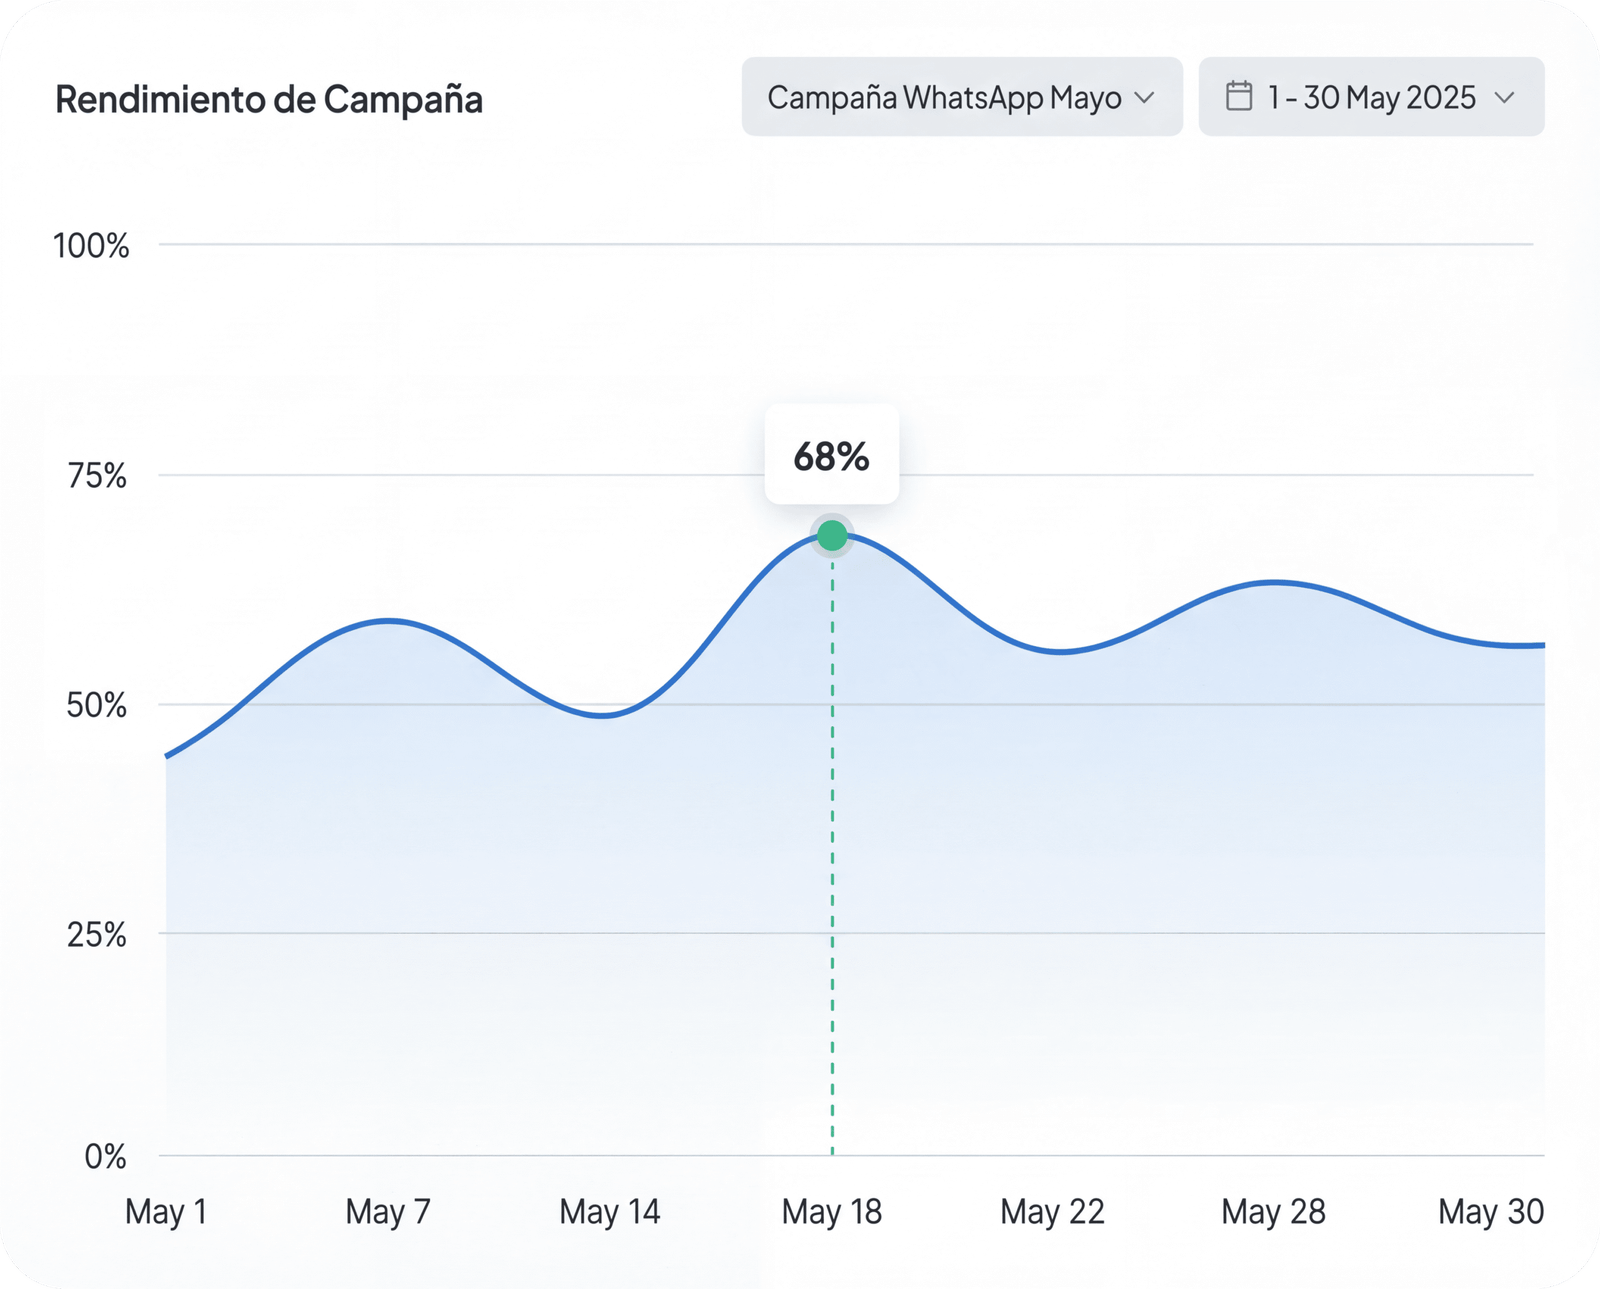Click the green data point marker

(x=832, y=536)
